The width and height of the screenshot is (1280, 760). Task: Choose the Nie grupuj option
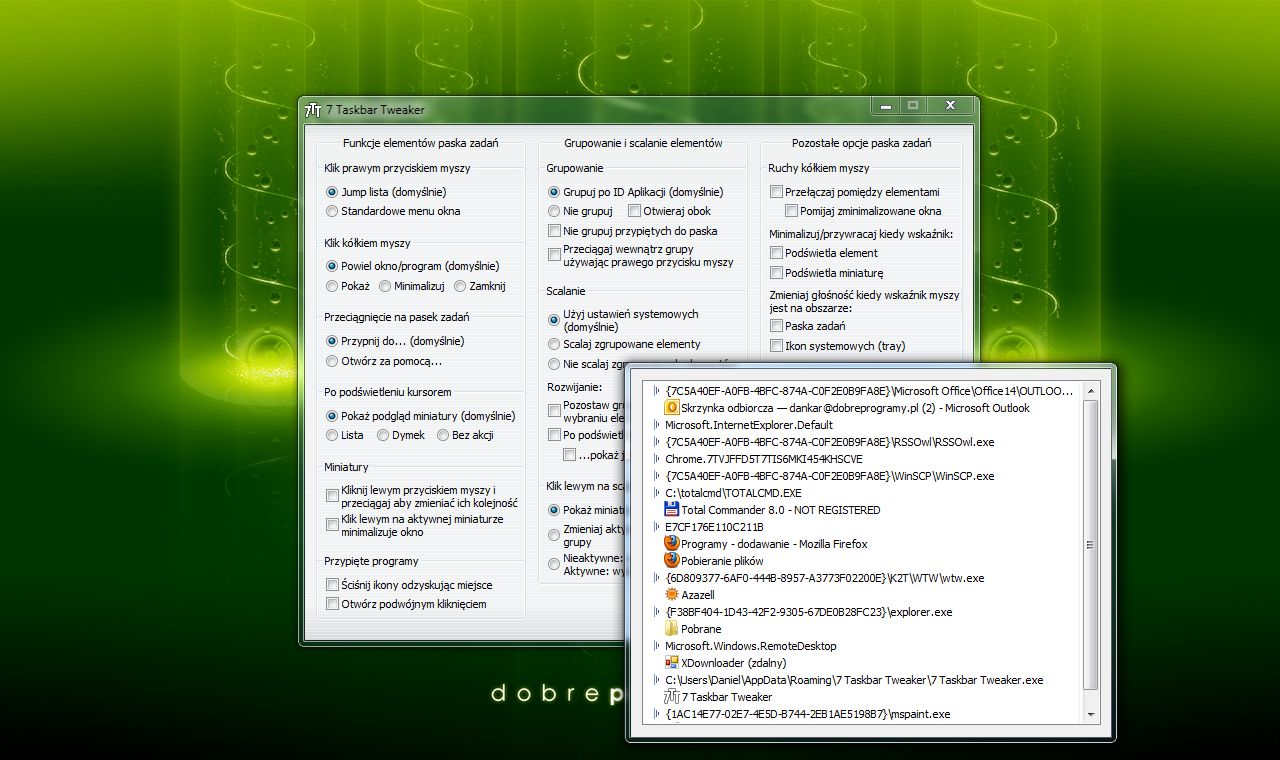click(554, 211)
